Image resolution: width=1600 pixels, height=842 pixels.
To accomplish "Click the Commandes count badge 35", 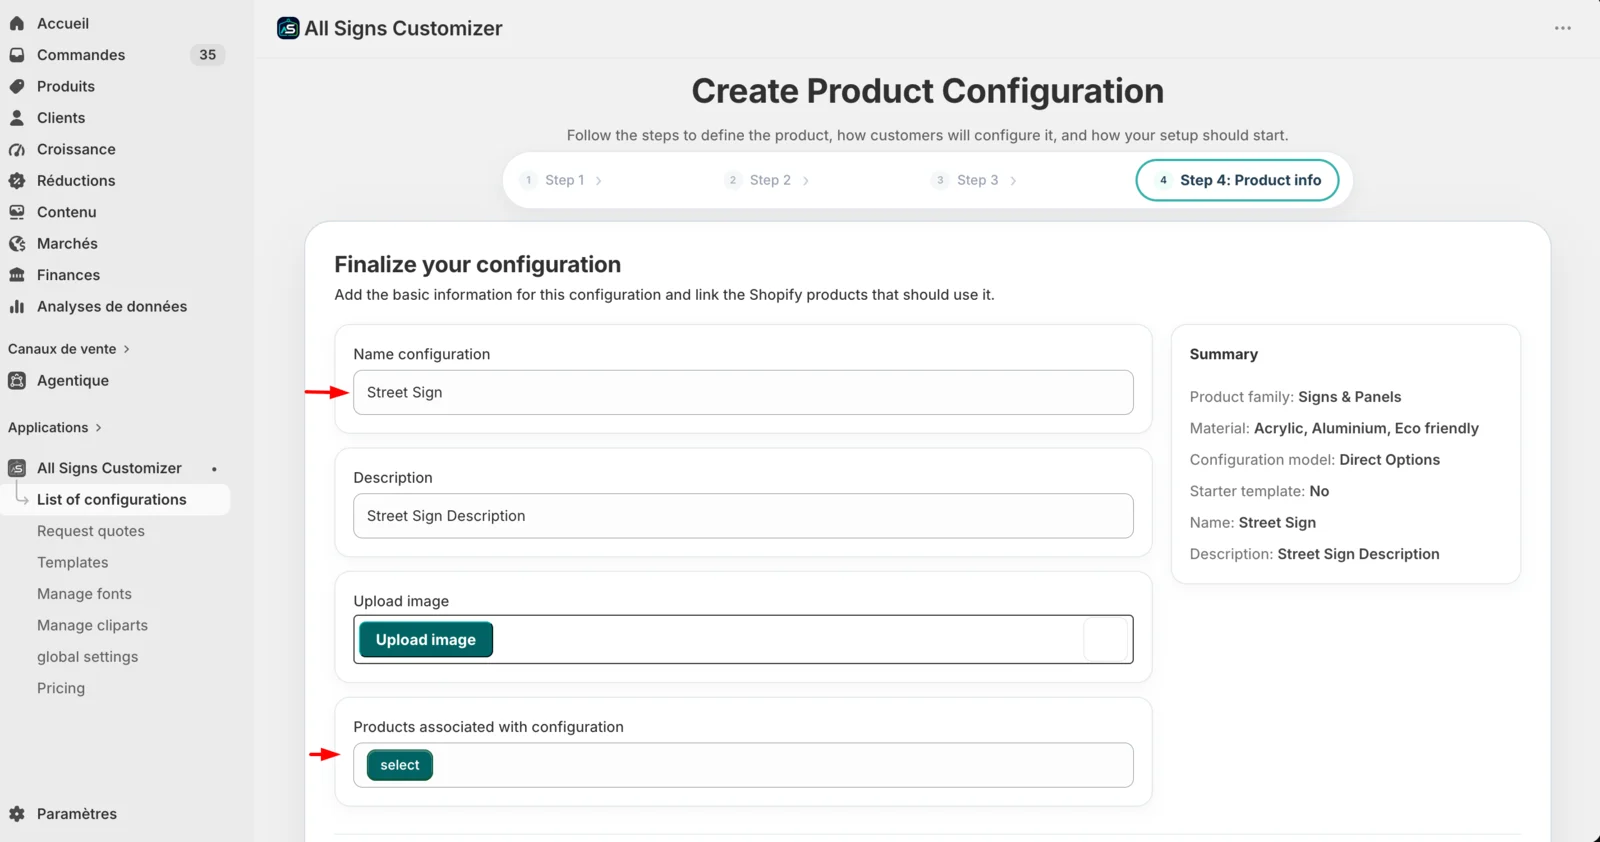I will point(208,55).
